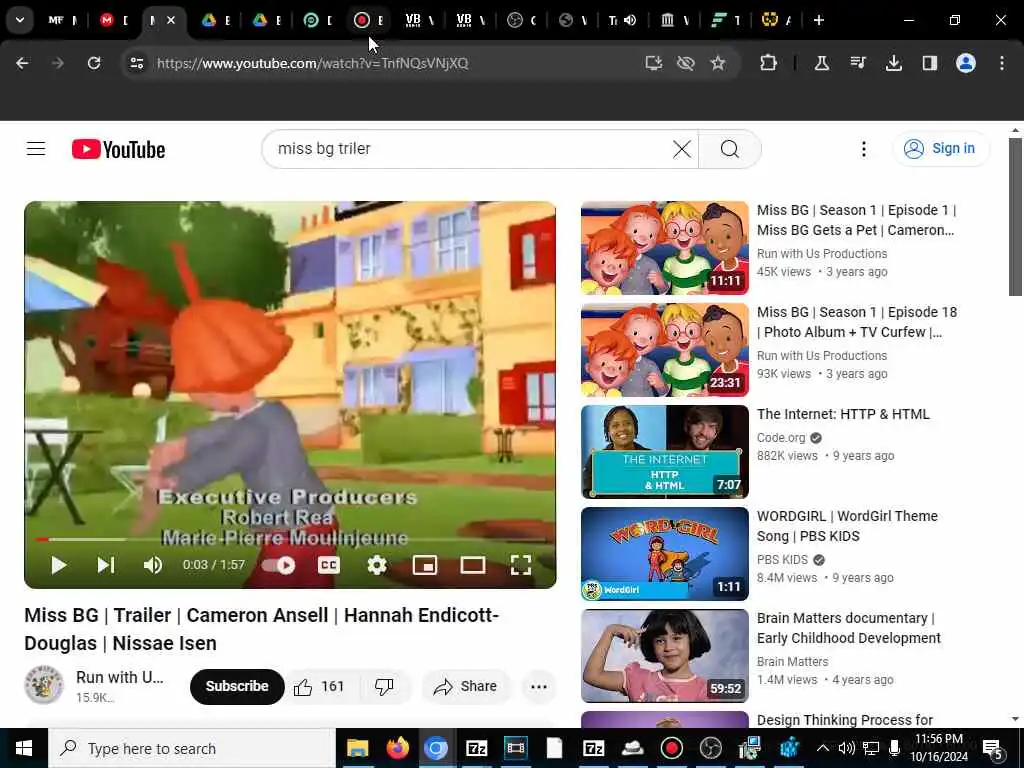Mute the video player volume
Screen dimensions: 1024x768
[x=153, y=565]
